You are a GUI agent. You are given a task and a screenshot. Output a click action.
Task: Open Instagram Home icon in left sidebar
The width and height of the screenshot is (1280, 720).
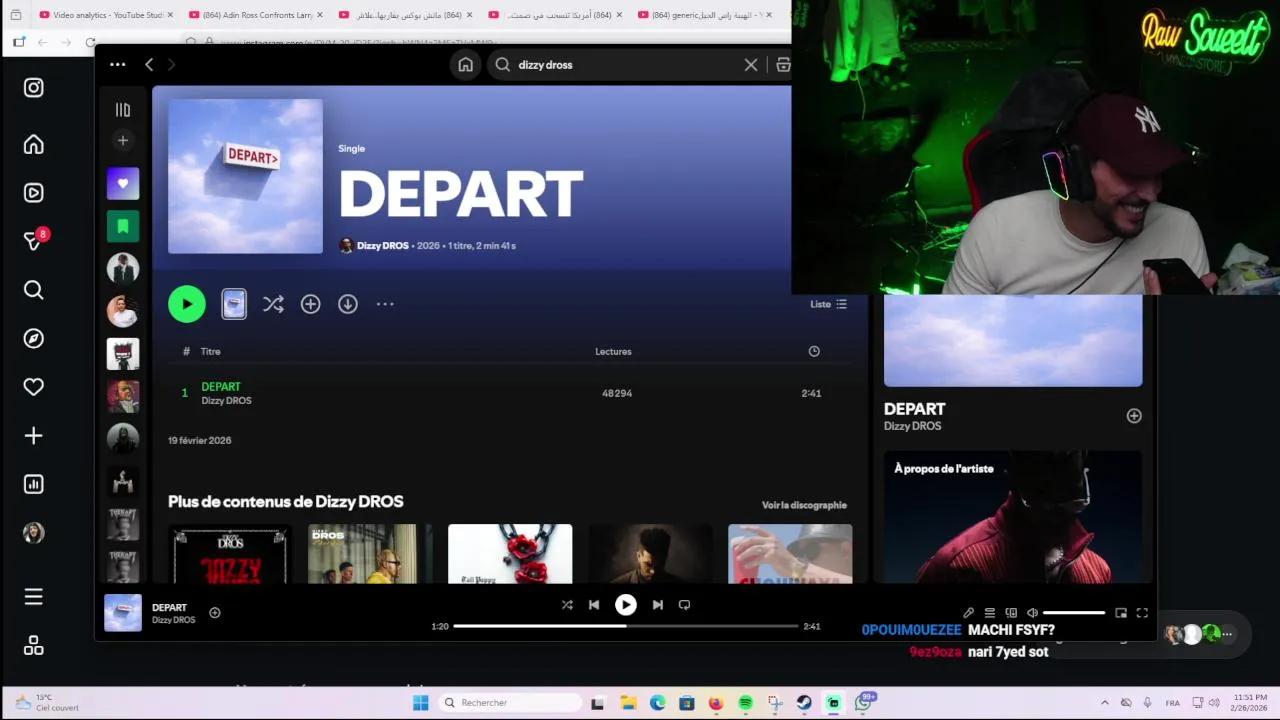(x=34, y=145)
